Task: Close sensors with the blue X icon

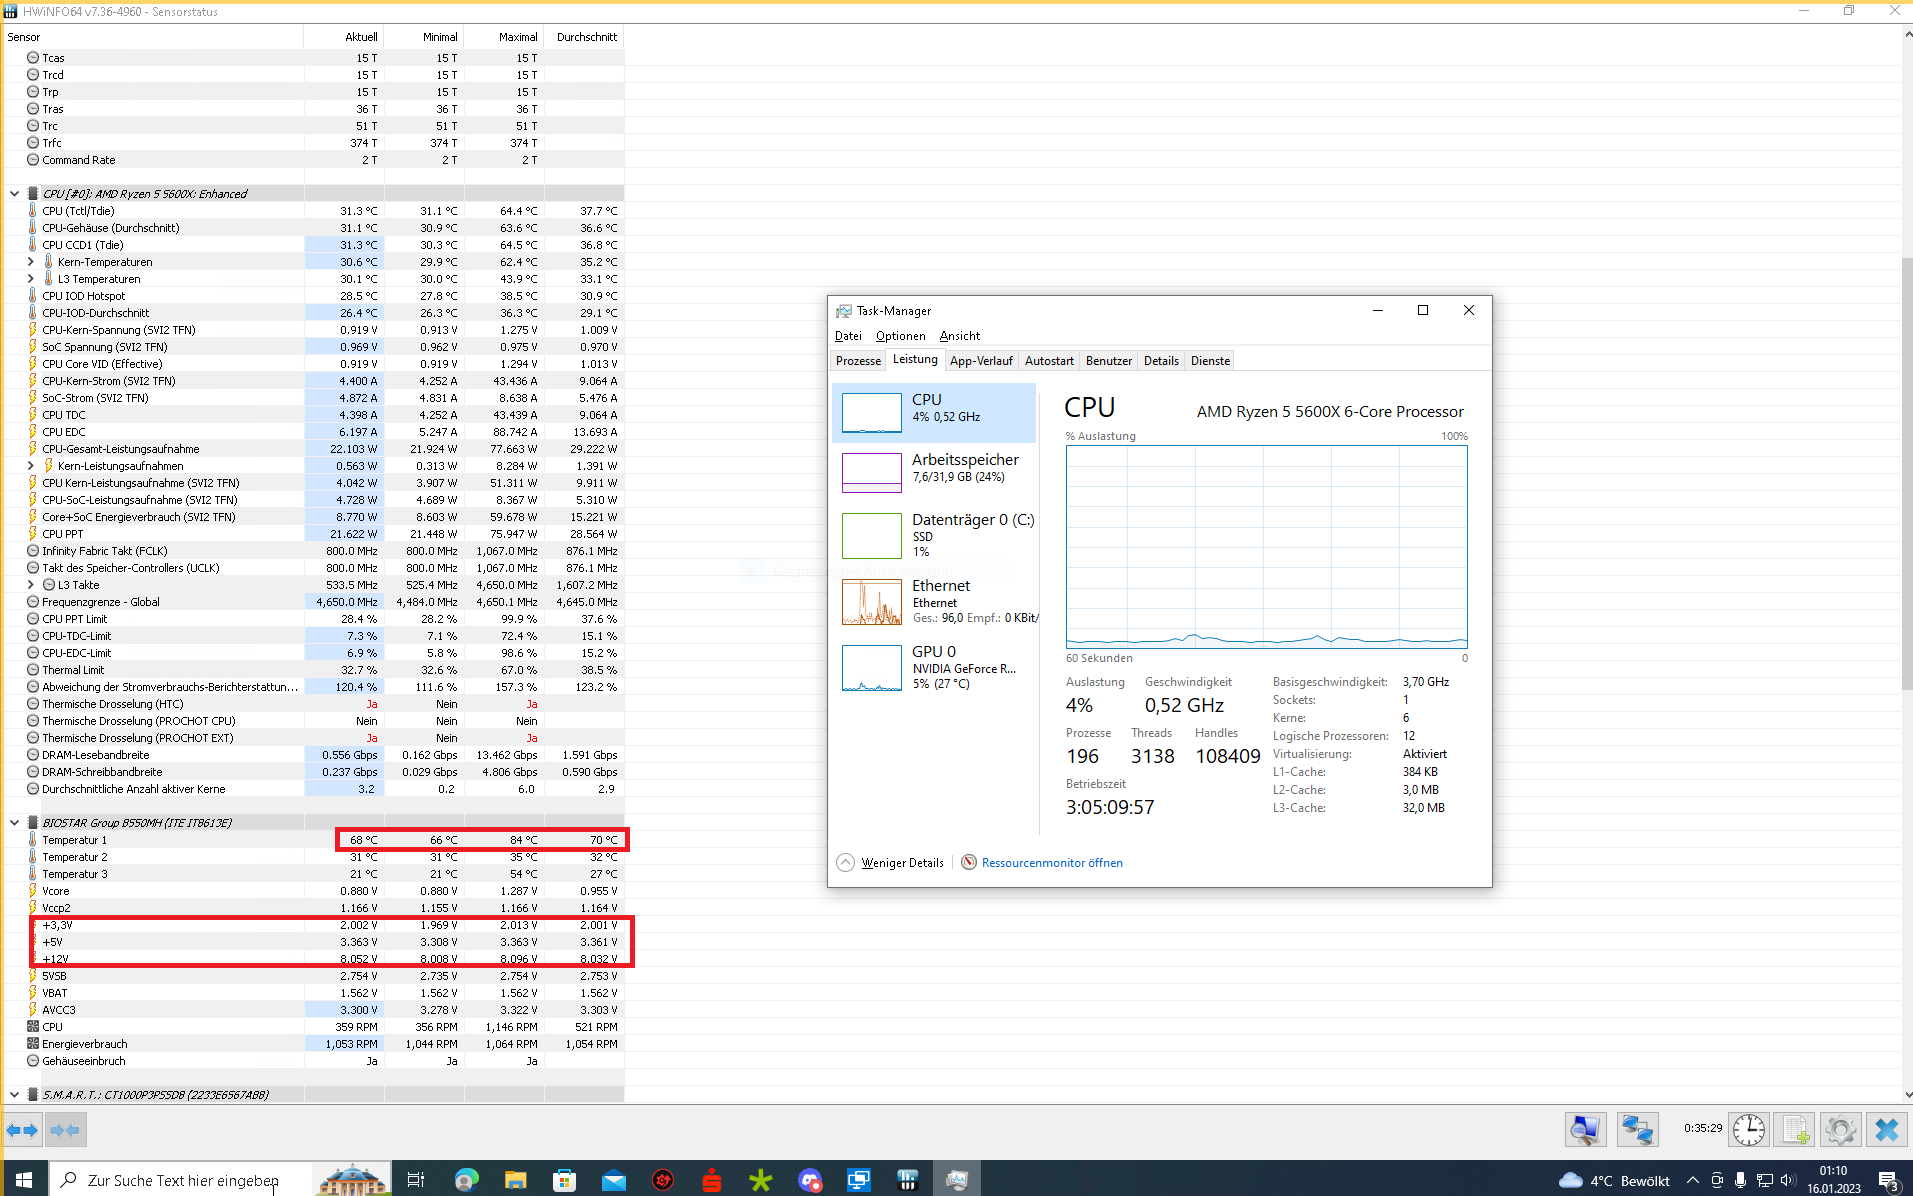Action: [1887, 1130]
